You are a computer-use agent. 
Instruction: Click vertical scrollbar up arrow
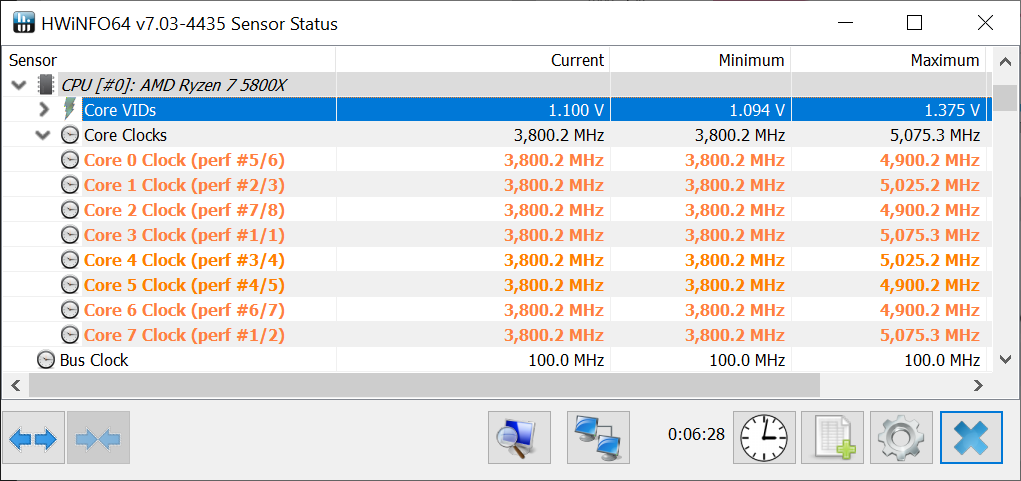point(1005,61)
